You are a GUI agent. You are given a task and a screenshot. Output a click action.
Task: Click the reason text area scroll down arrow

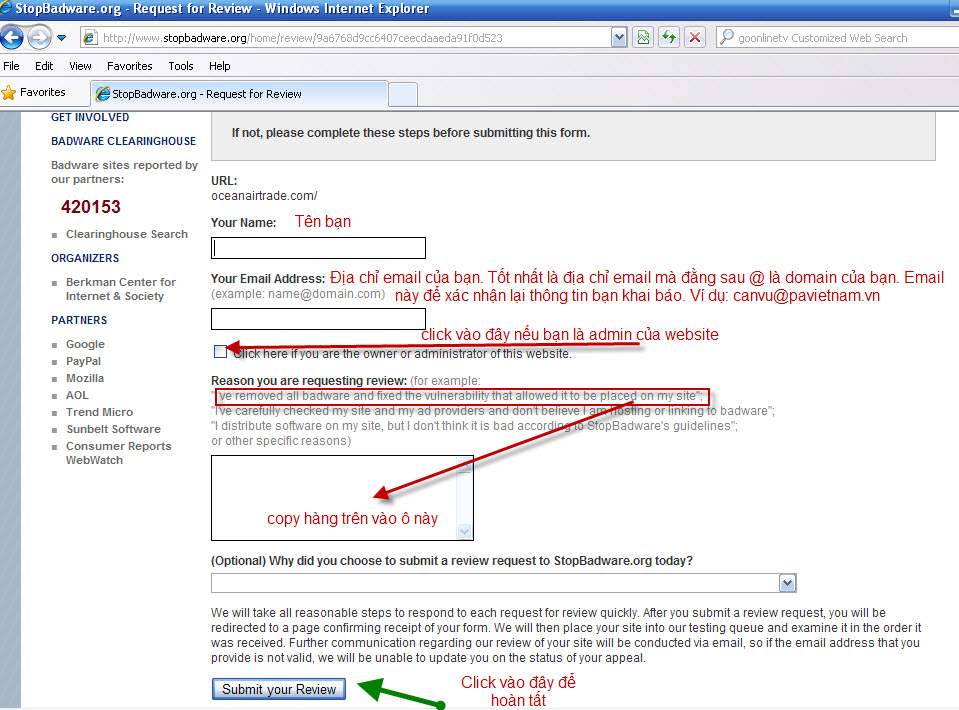465,531
